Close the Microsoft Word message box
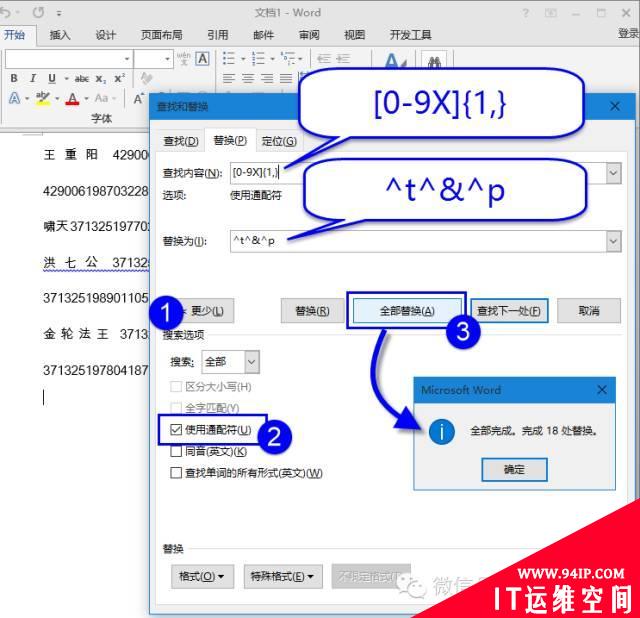The width and height of the screenshot is (640, 618). pyautogui.click(x=602, y=390)
